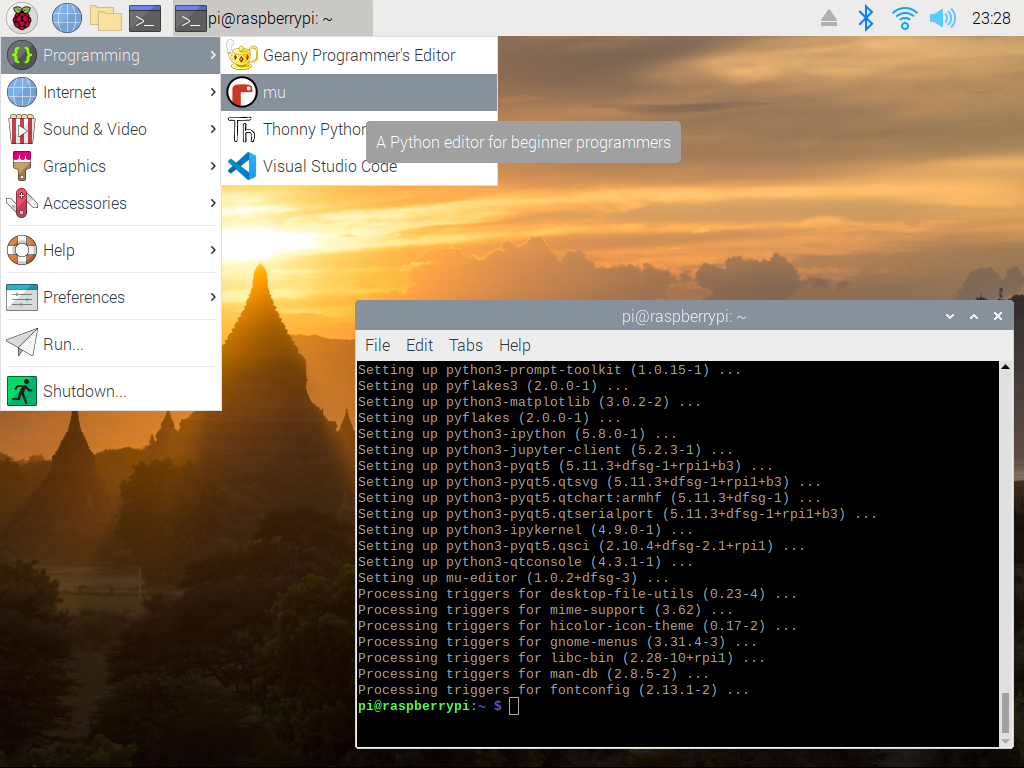1024x768 pixels.
Task: Open the Preferences menu category
Action: point(111,297)
